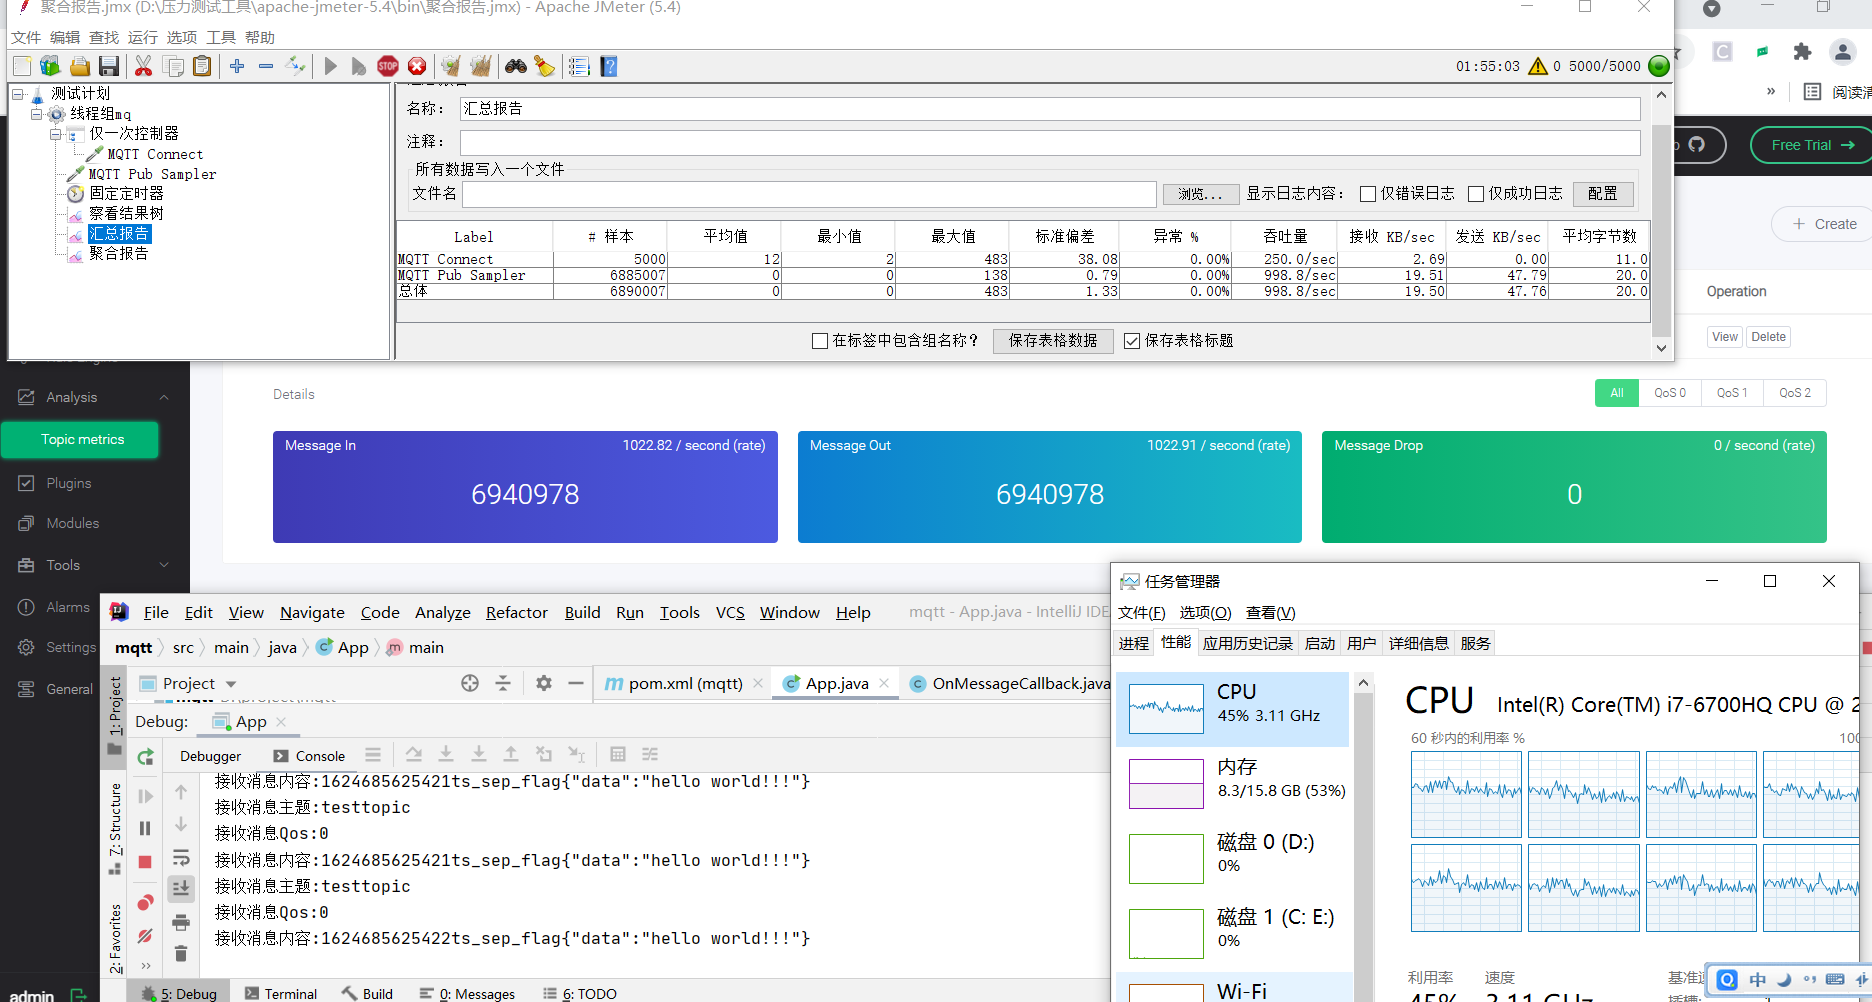
Task: Open Project panel gear settings icon
Action: pos(544,683)
